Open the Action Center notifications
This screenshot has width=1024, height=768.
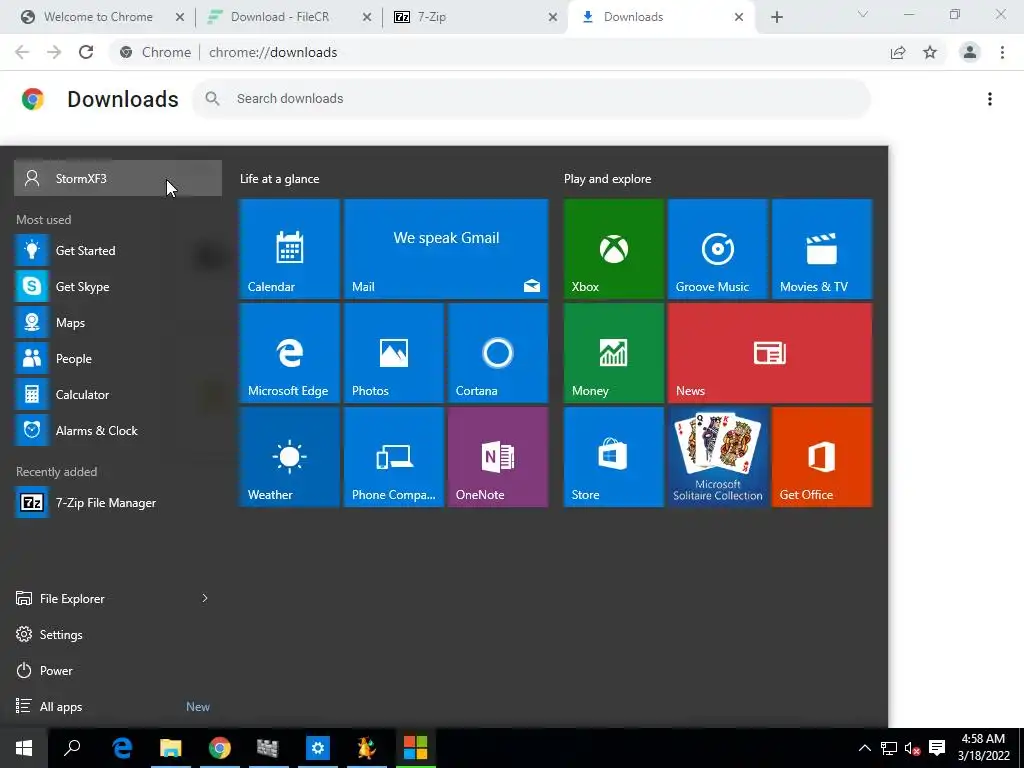[937, 748]
